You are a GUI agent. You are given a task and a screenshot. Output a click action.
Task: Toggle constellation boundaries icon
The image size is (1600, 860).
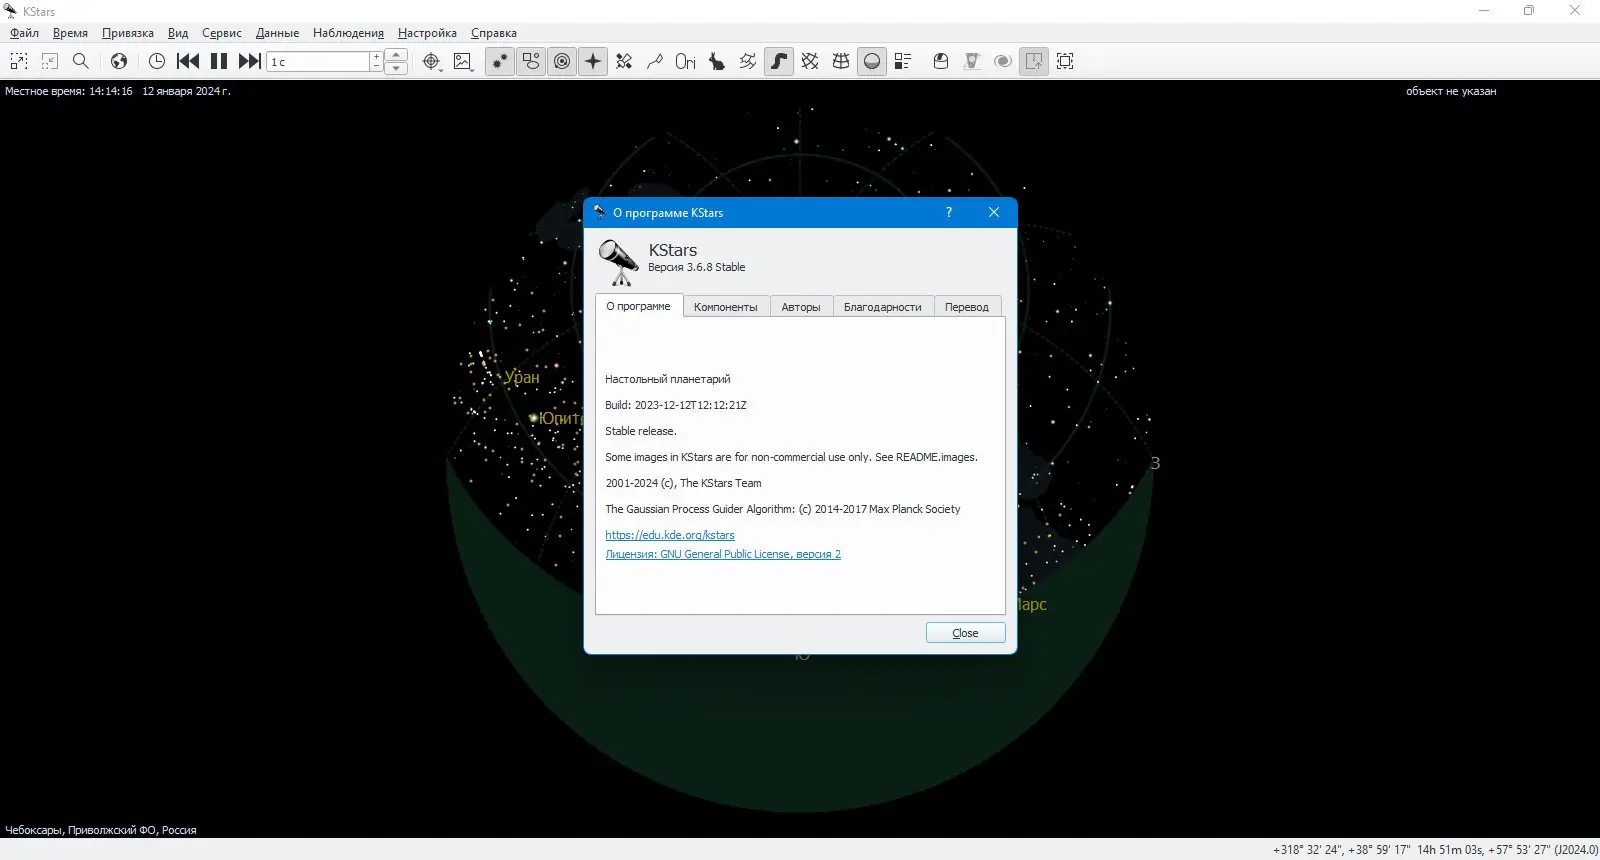[748, 61]
